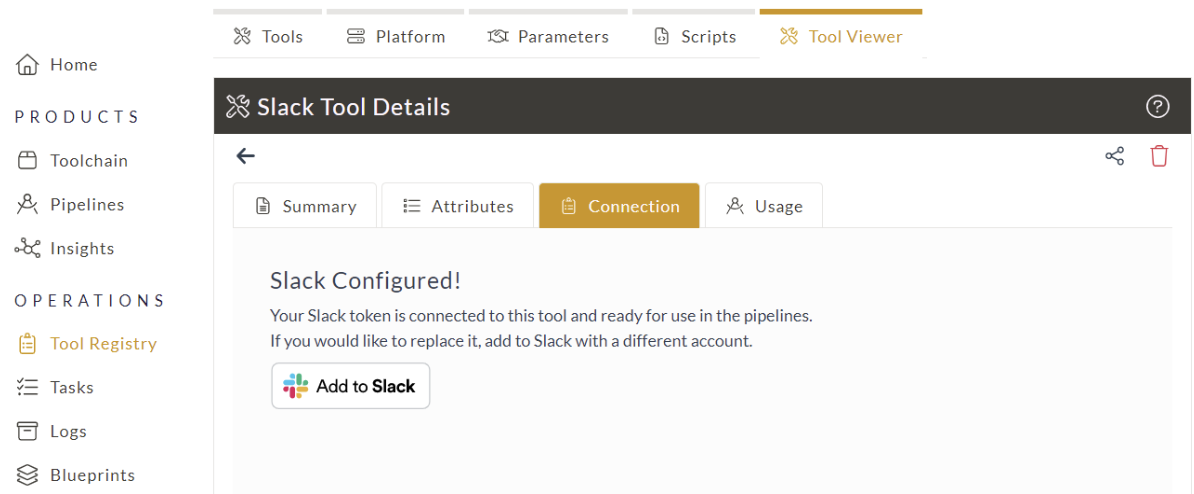Click the 'Slack Configured!' heading
Viewport: 1194px width, 494px height.
click(x=366, y=281)
